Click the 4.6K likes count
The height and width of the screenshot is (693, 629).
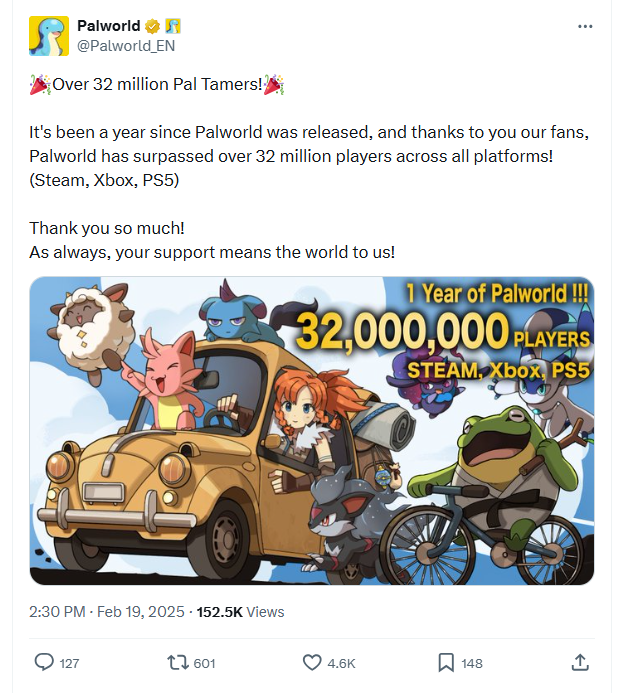pos(341,663)
